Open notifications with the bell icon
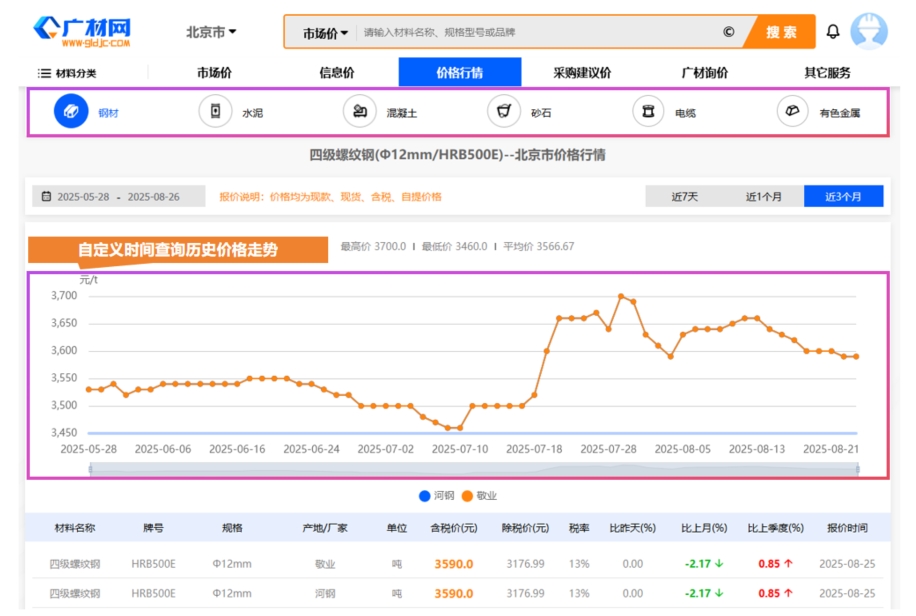The width and height of the screenshot is (916, 616). (832, 32)
